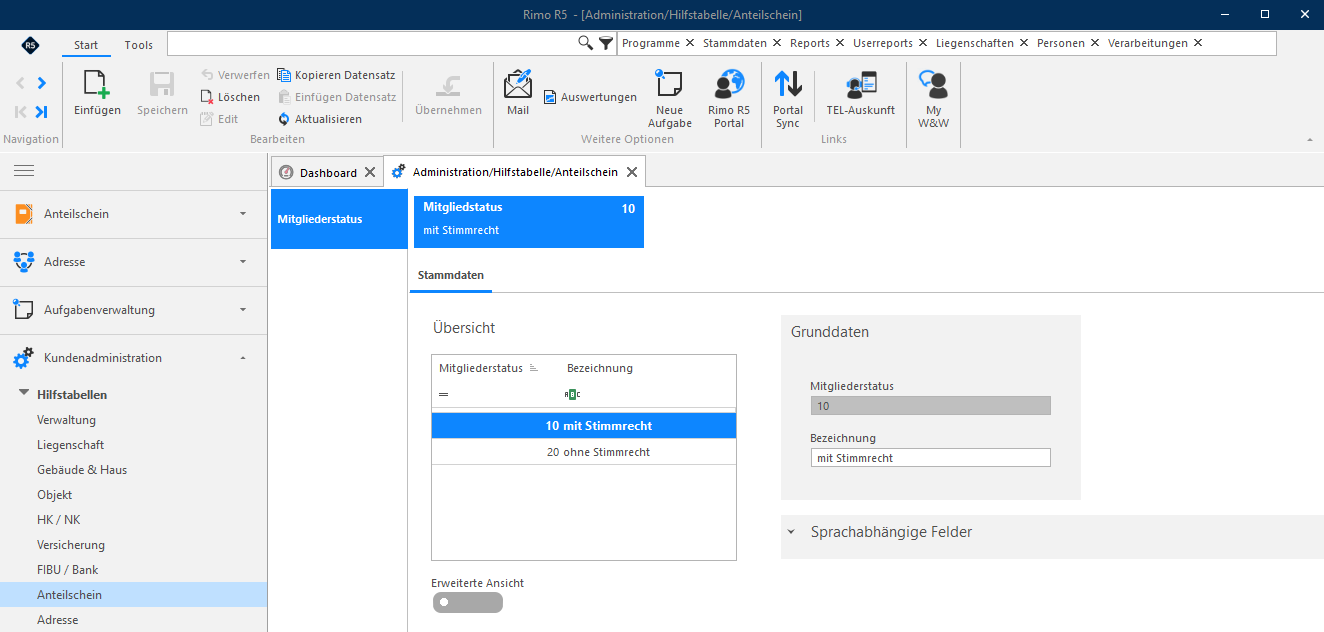Screen dimensions: 1324x632
Task: Open the Mail function
Action: click(x=518, y=93)
